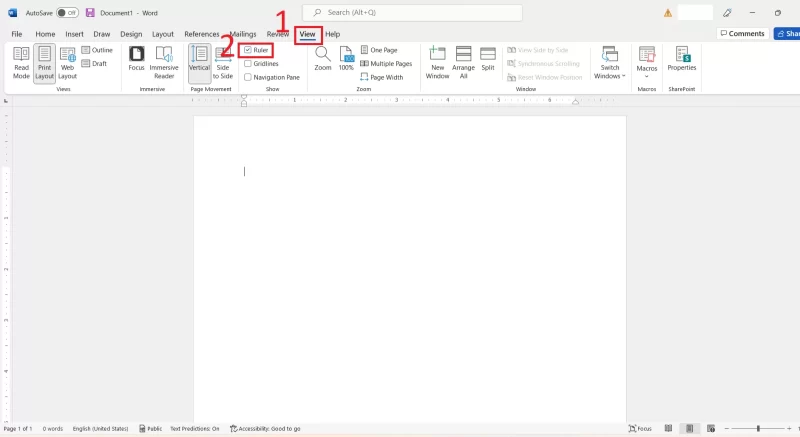Uncheck the Ruler checkbox

tap(248, 50)
